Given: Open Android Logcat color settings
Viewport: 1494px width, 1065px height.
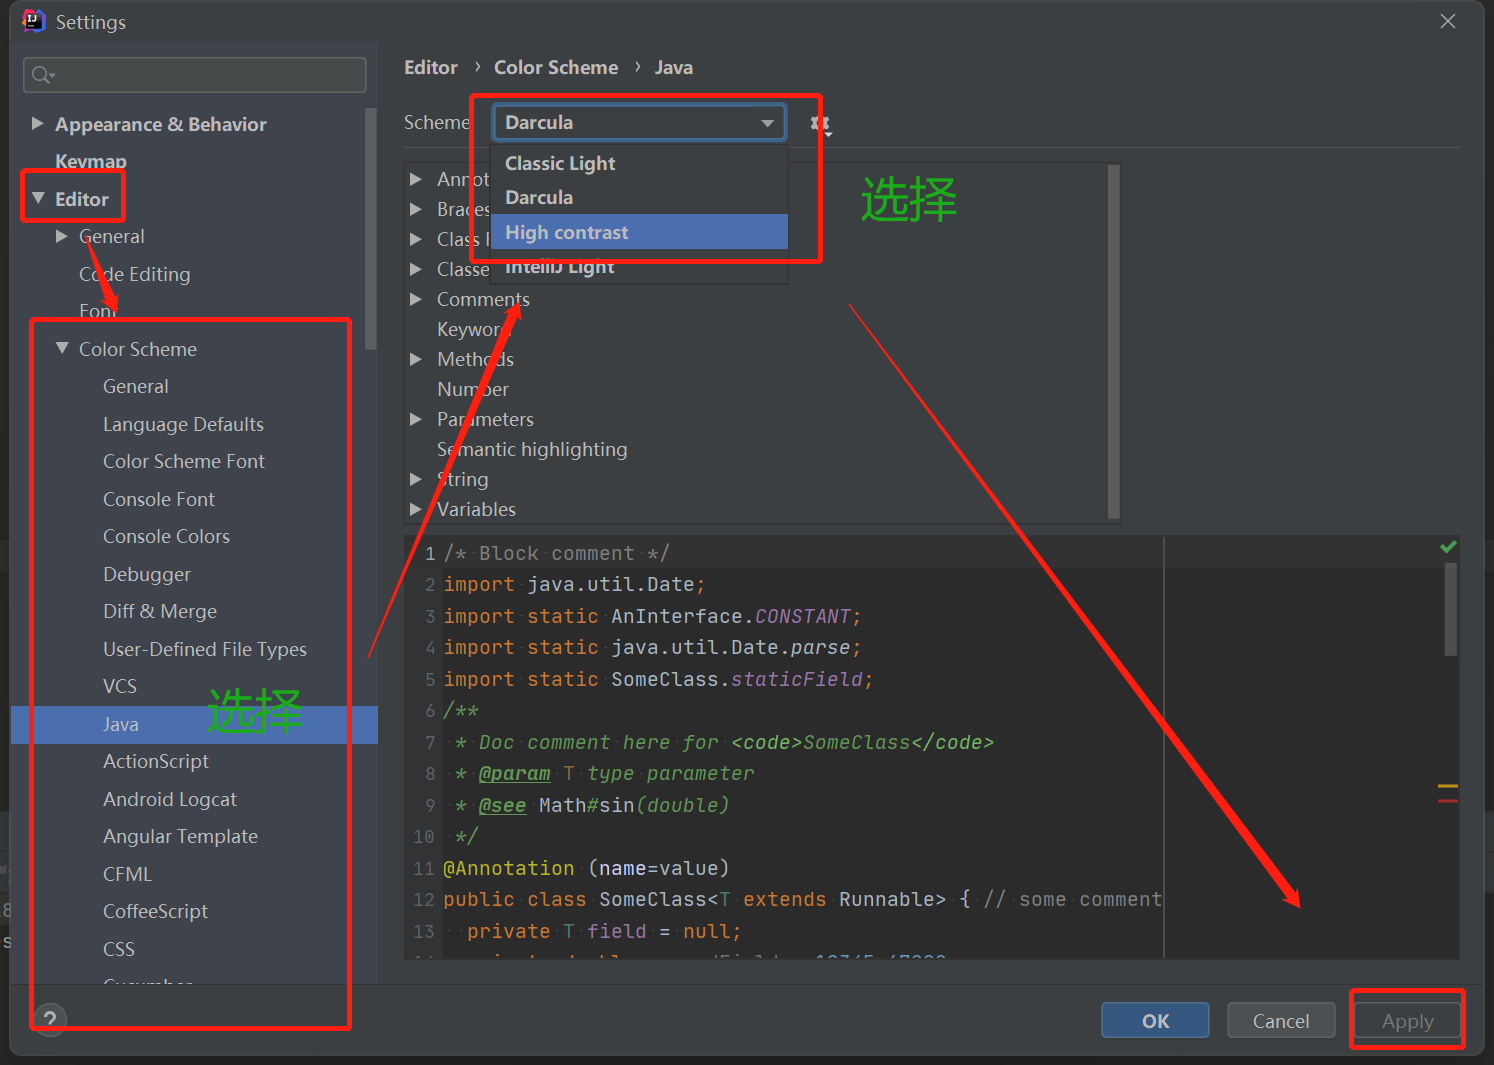Looking at the screenshot, I should point(170,799).
